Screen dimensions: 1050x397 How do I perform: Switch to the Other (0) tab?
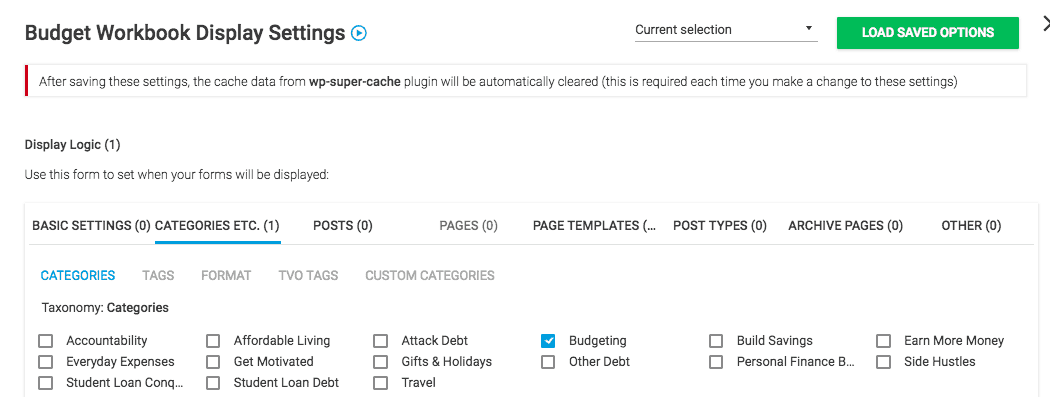[x=971, y=226]
